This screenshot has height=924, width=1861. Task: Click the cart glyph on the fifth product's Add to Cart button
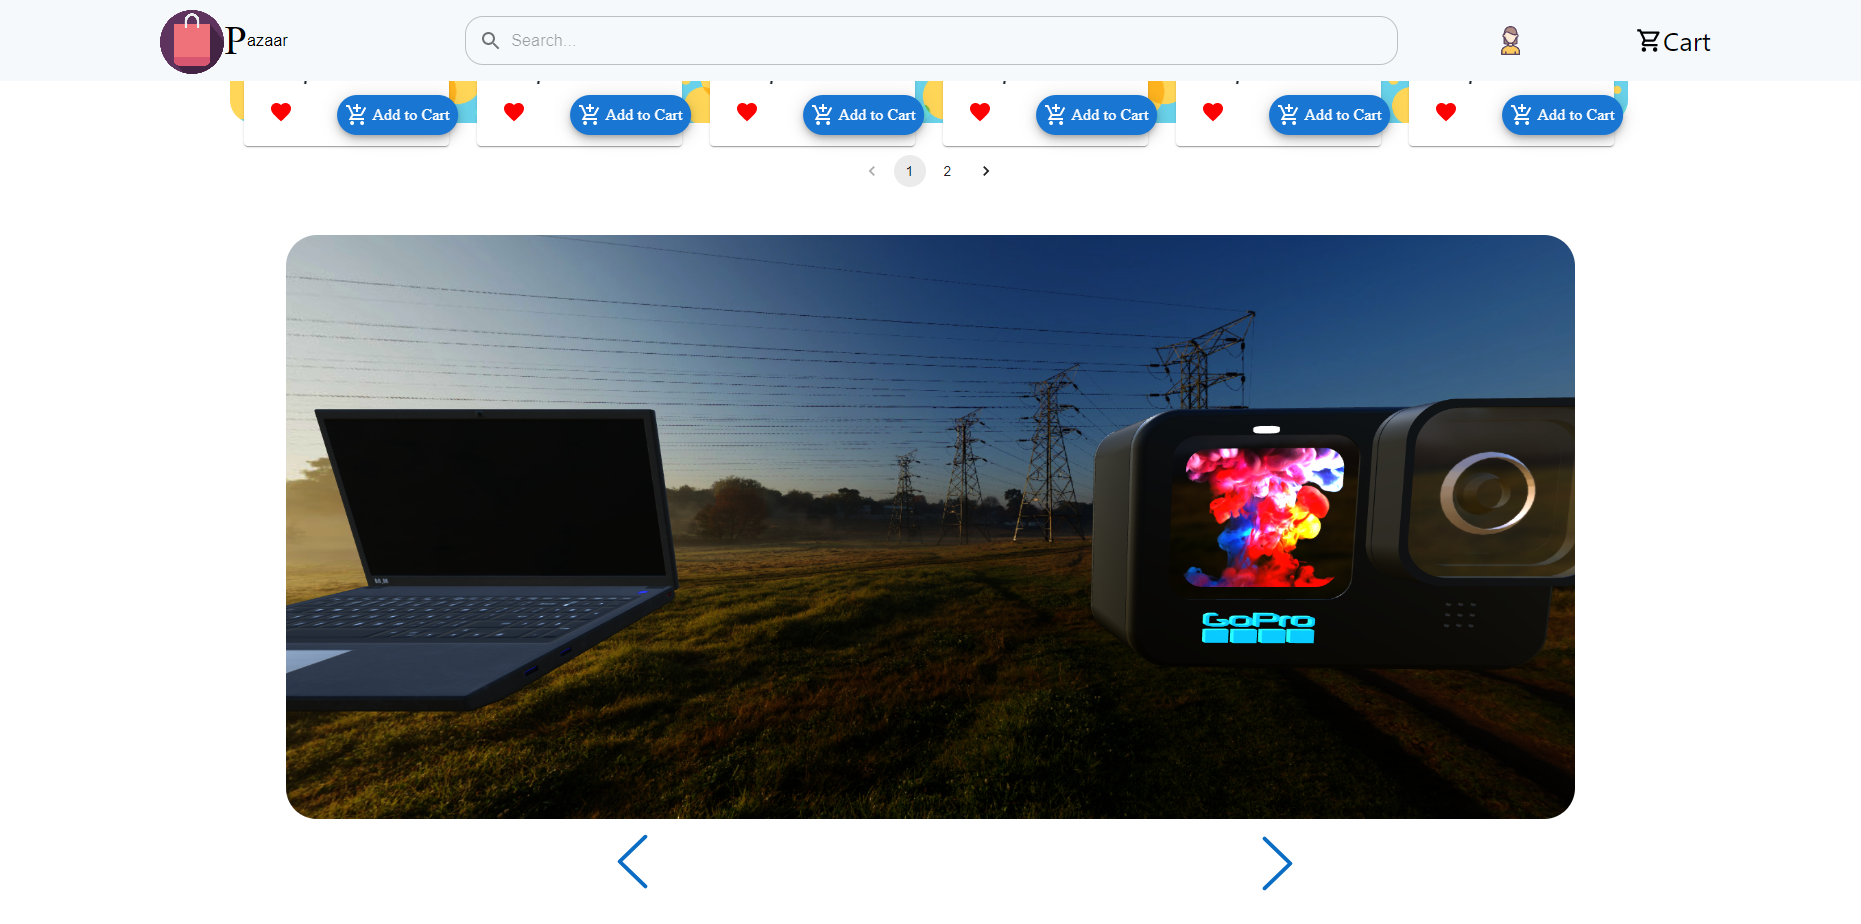click(x=1288, y=114)
